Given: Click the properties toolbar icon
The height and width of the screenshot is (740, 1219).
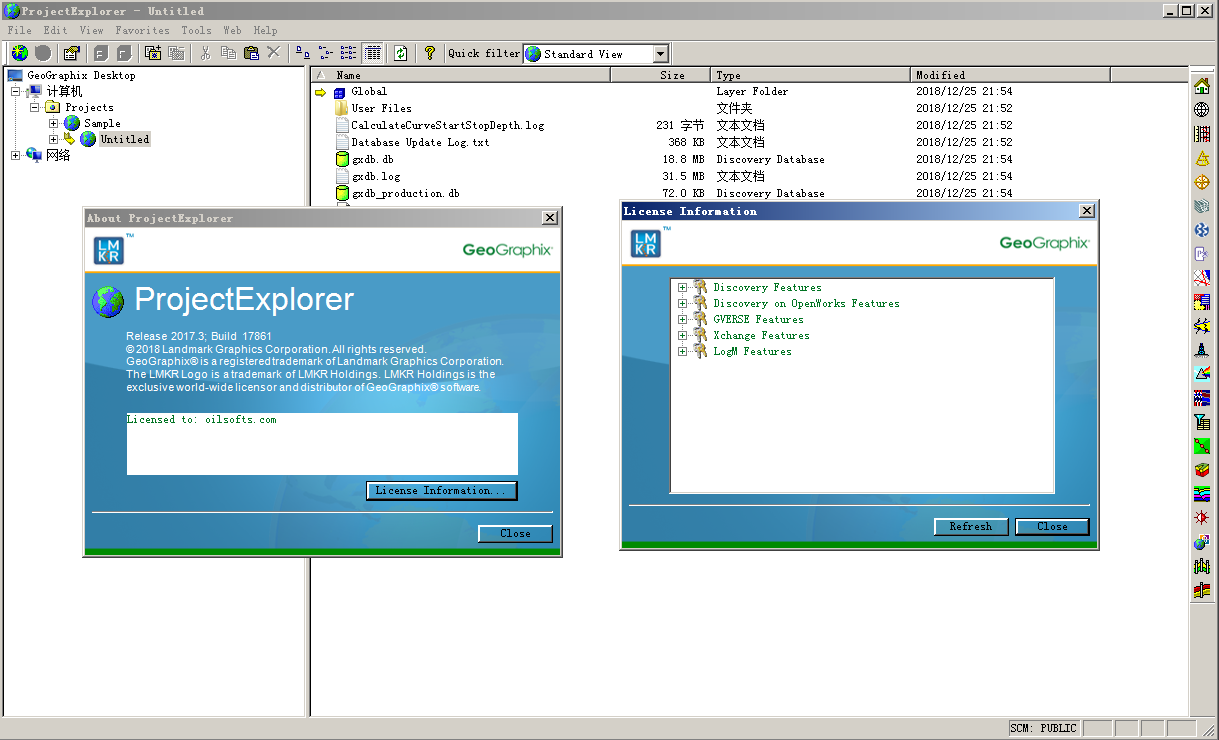Looking at the screenshot, I should pos(72,53).
